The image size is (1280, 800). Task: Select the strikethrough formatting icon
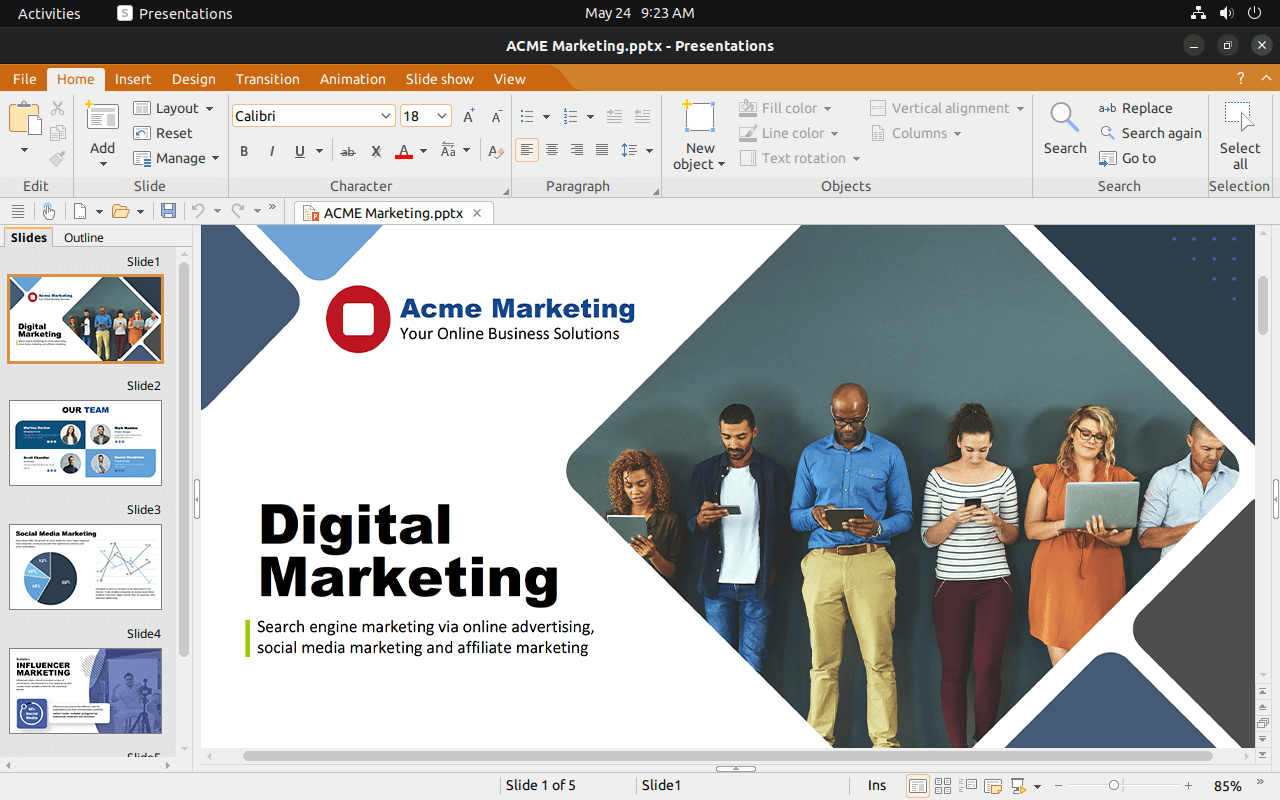point(348,150)
